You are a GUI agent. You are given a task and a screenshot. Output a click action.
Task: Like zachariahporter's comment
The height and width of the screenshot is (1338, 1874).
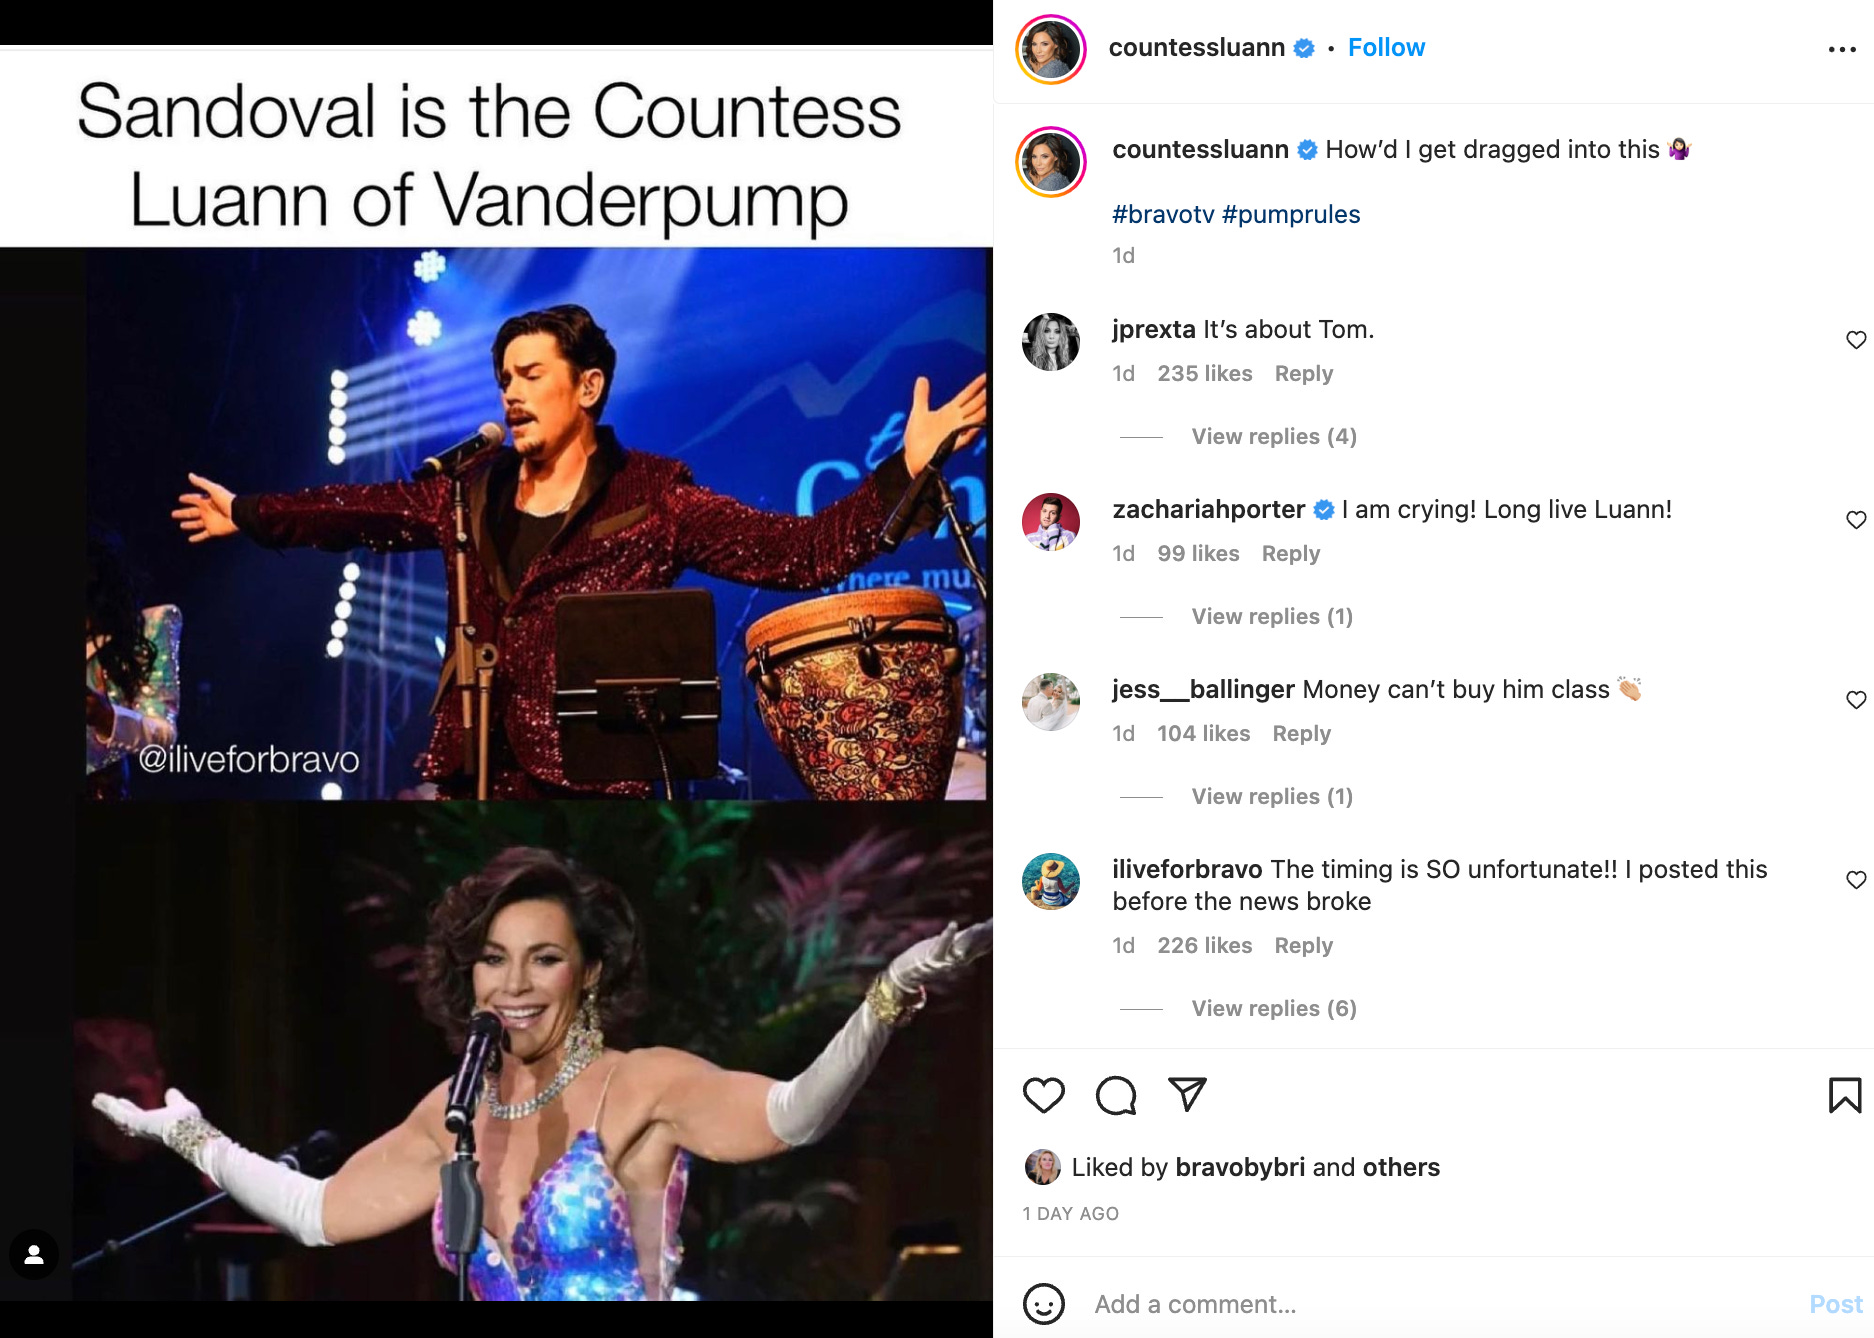click(1856, 520)
